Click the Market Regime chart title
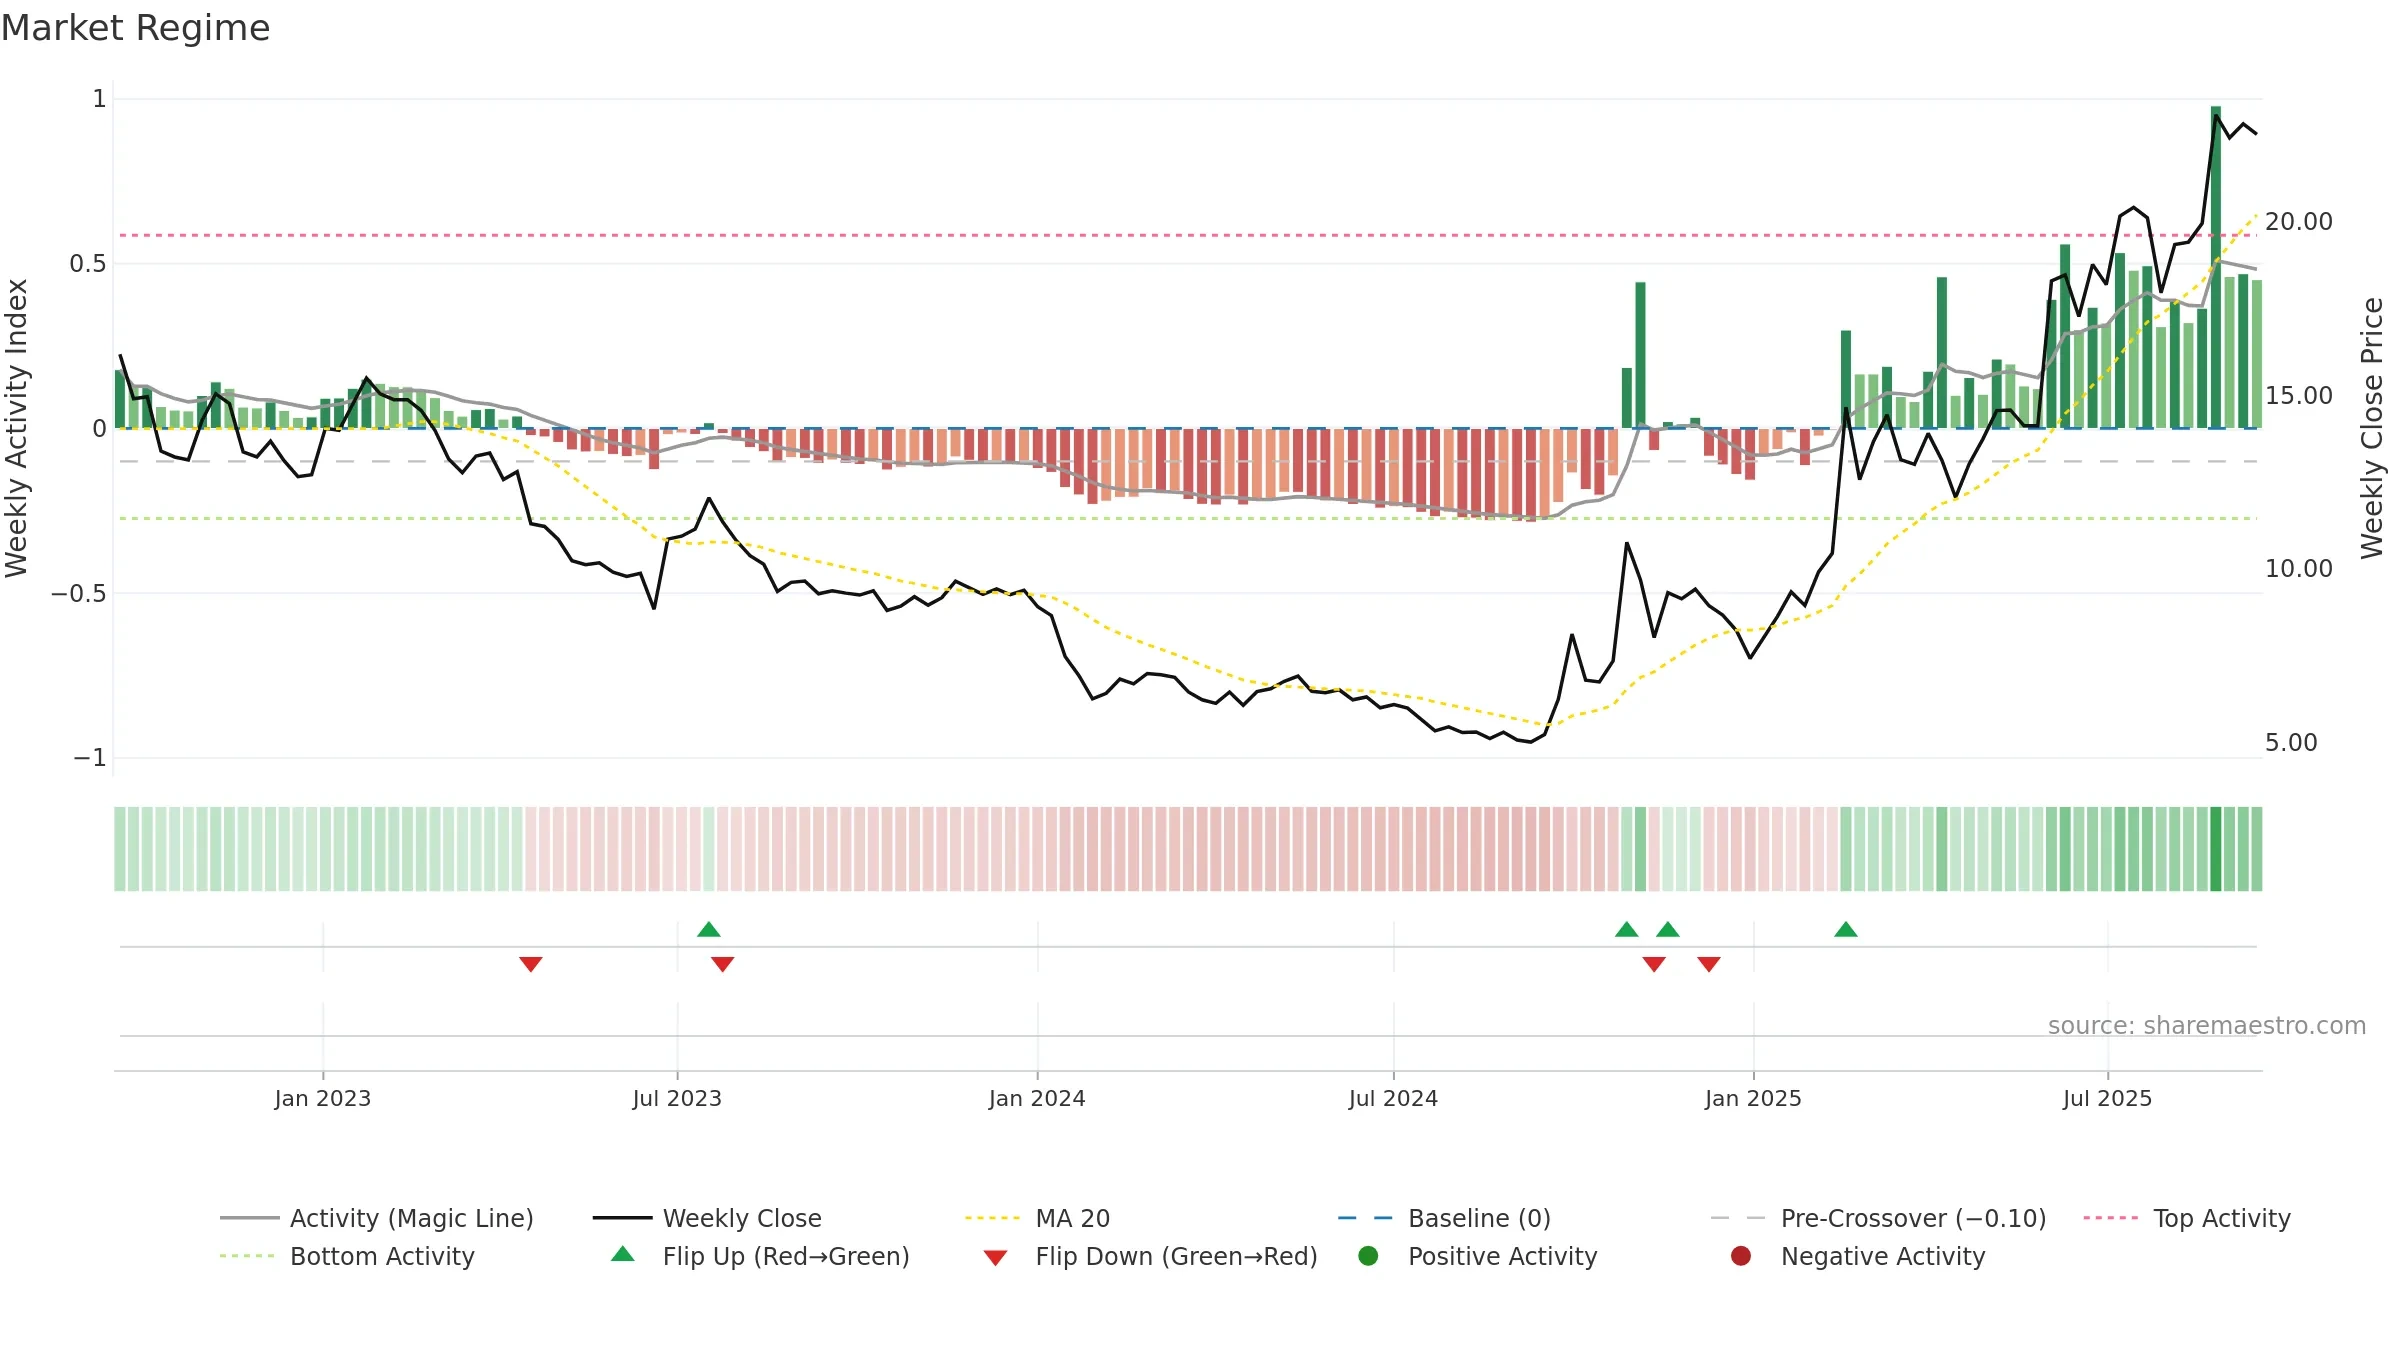The height and width of the screenshot is (1350, 2400). pos(135,28)
